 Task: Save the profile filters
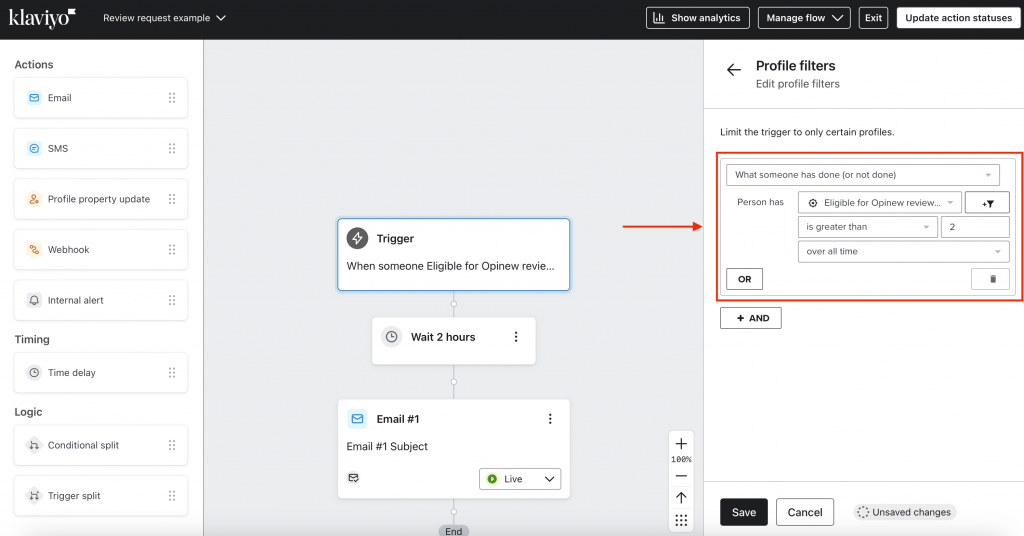pos(744,512)
